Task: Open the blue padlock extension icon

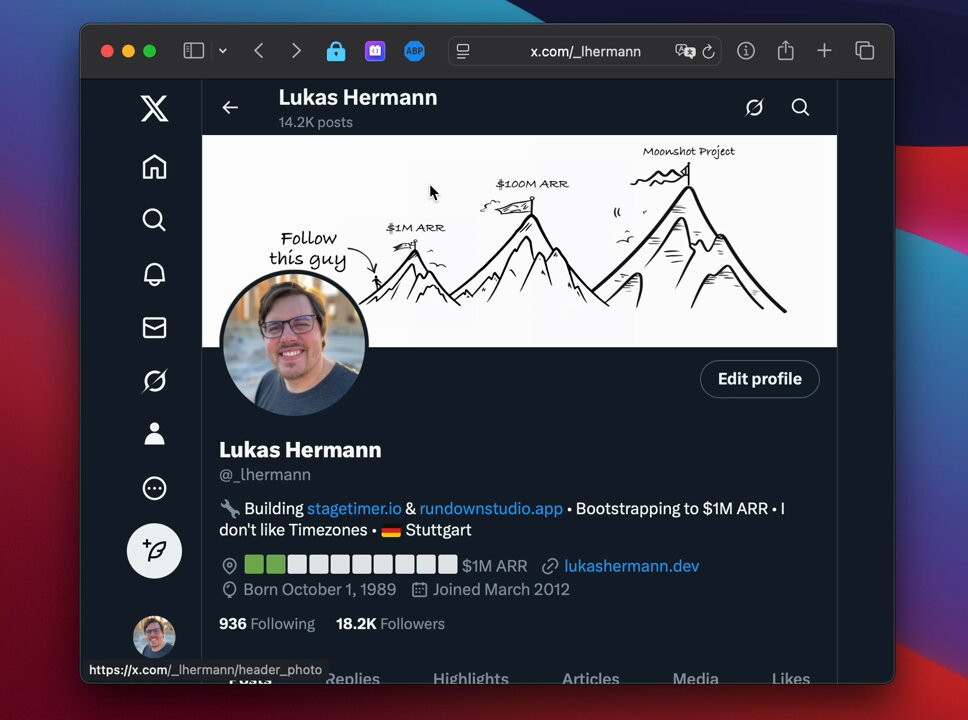Action: coord(336,51)
